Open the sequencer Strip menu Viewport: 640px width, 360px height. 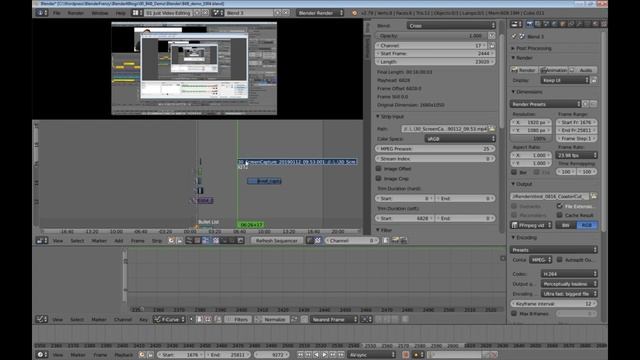click(157, 241)
